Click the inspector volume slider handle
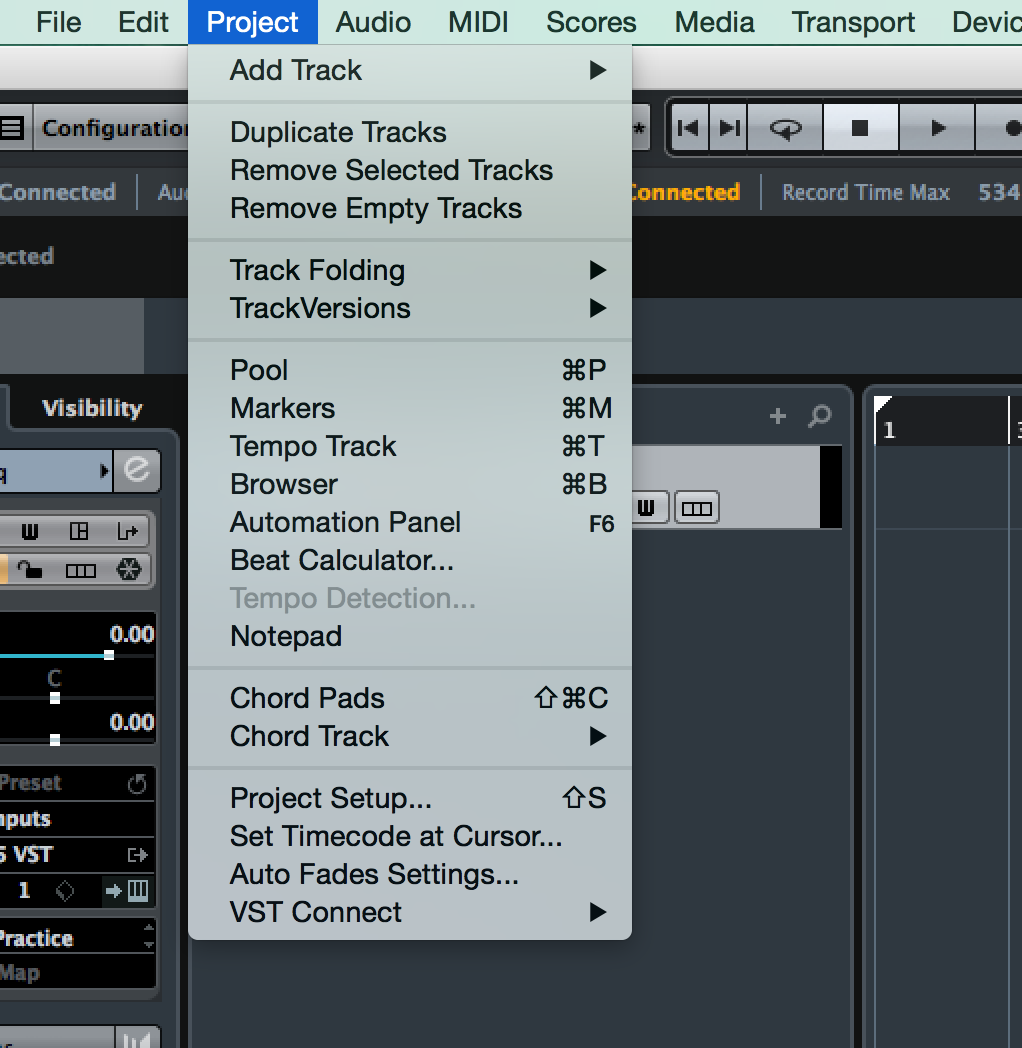This screenshot has width=1022, height=1048. [109, 655]
